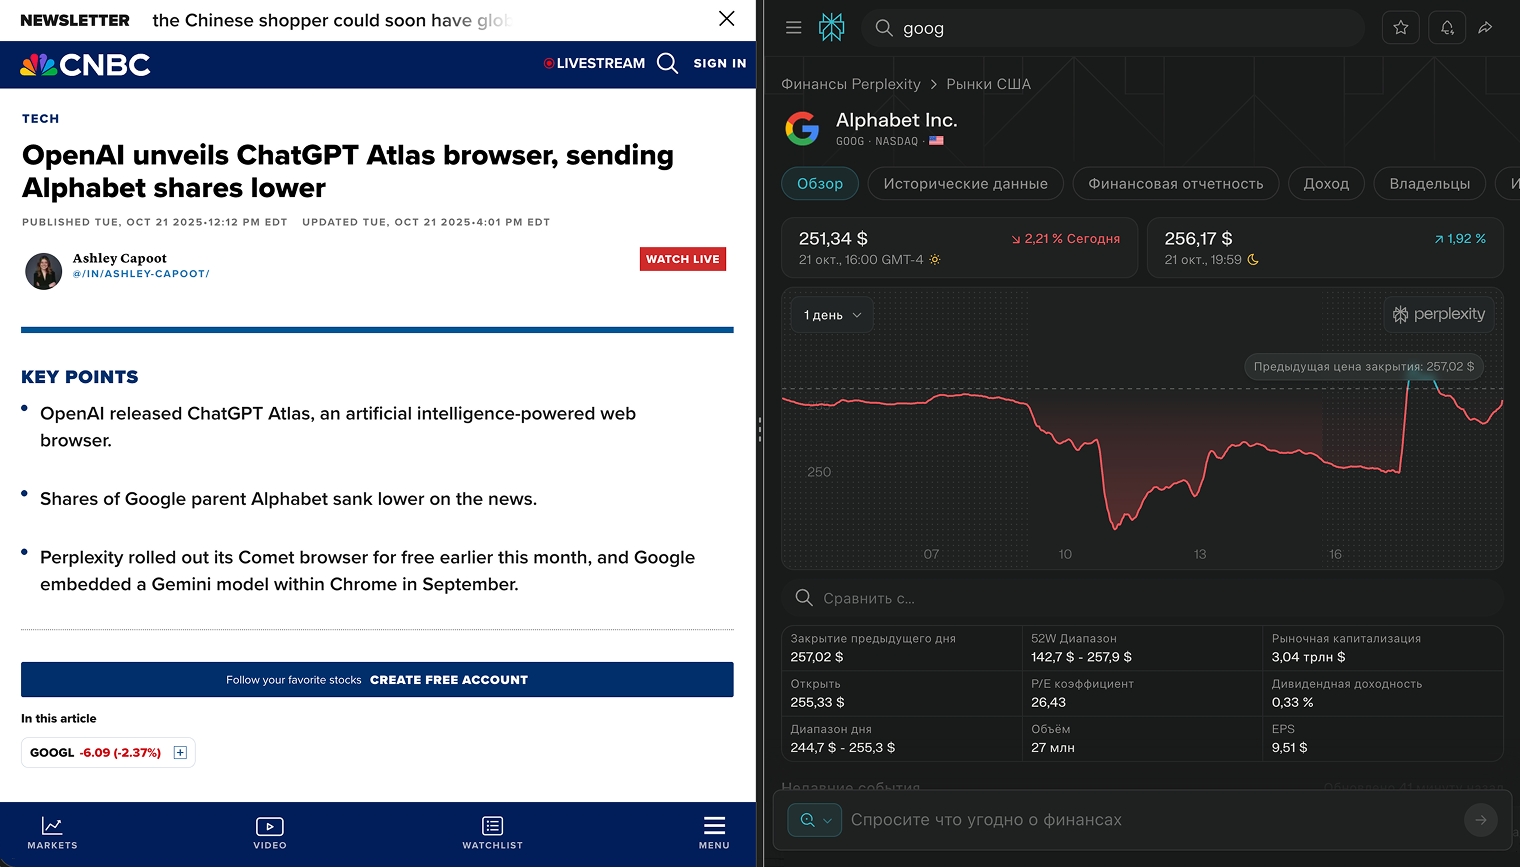The image size is (1520, 867).
Task: Open the Video section in bottom bar
Action: 270,832
